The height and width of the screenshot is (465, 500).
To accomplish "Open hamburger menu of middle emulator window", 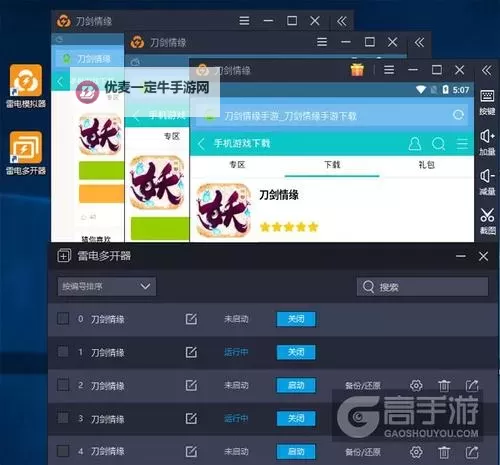I will [322, 42].
